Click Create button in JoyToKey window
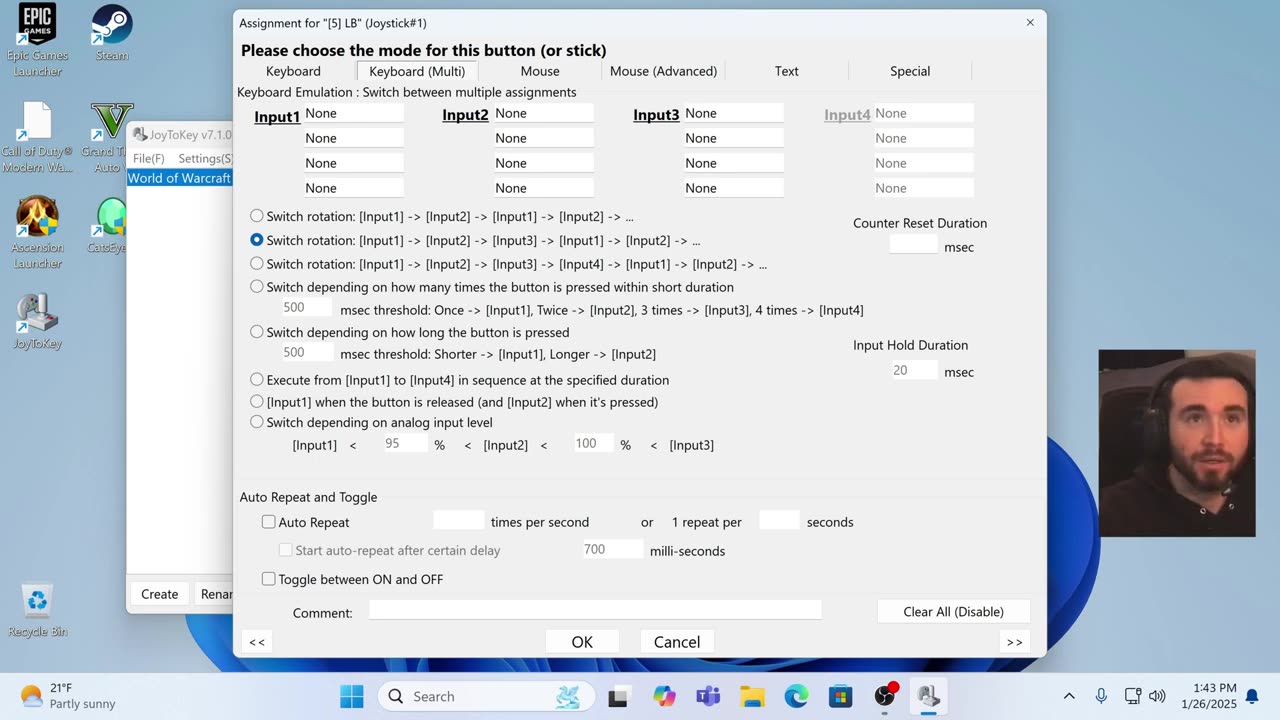 159,594
